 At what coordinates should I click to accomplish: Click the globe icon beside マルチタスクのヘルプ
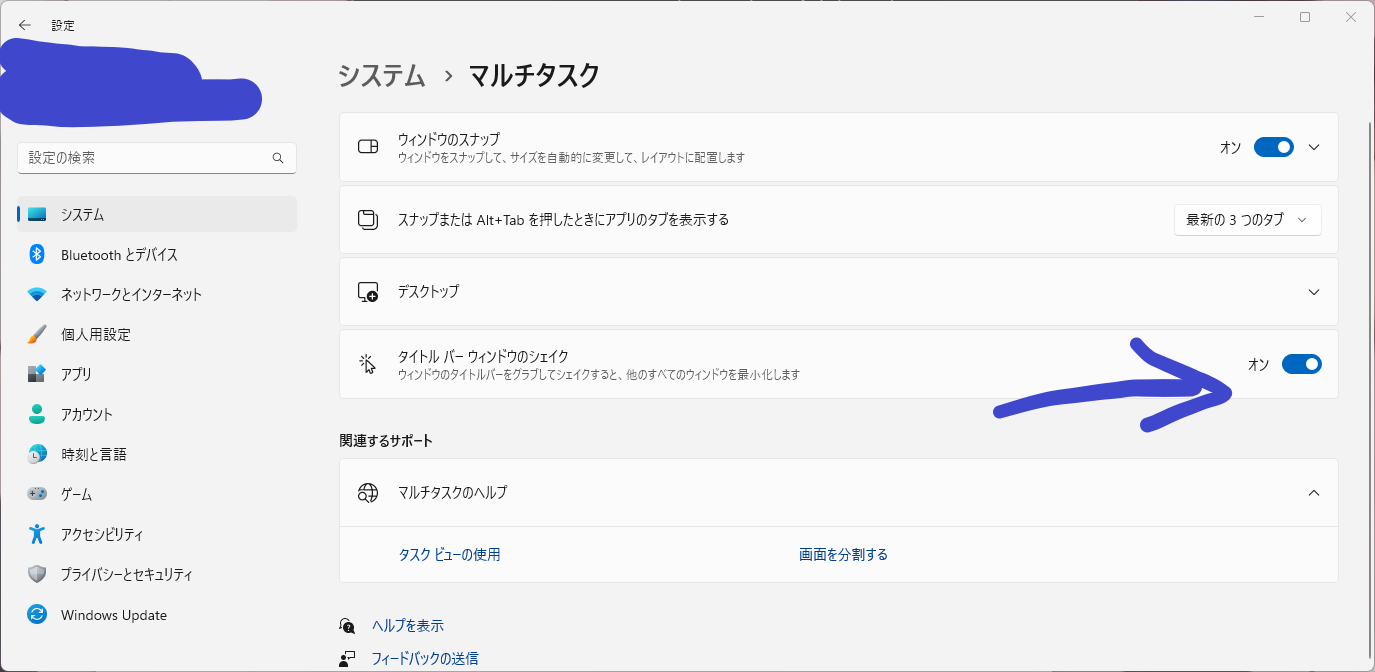pyautogui.click(x=368, y=493)
